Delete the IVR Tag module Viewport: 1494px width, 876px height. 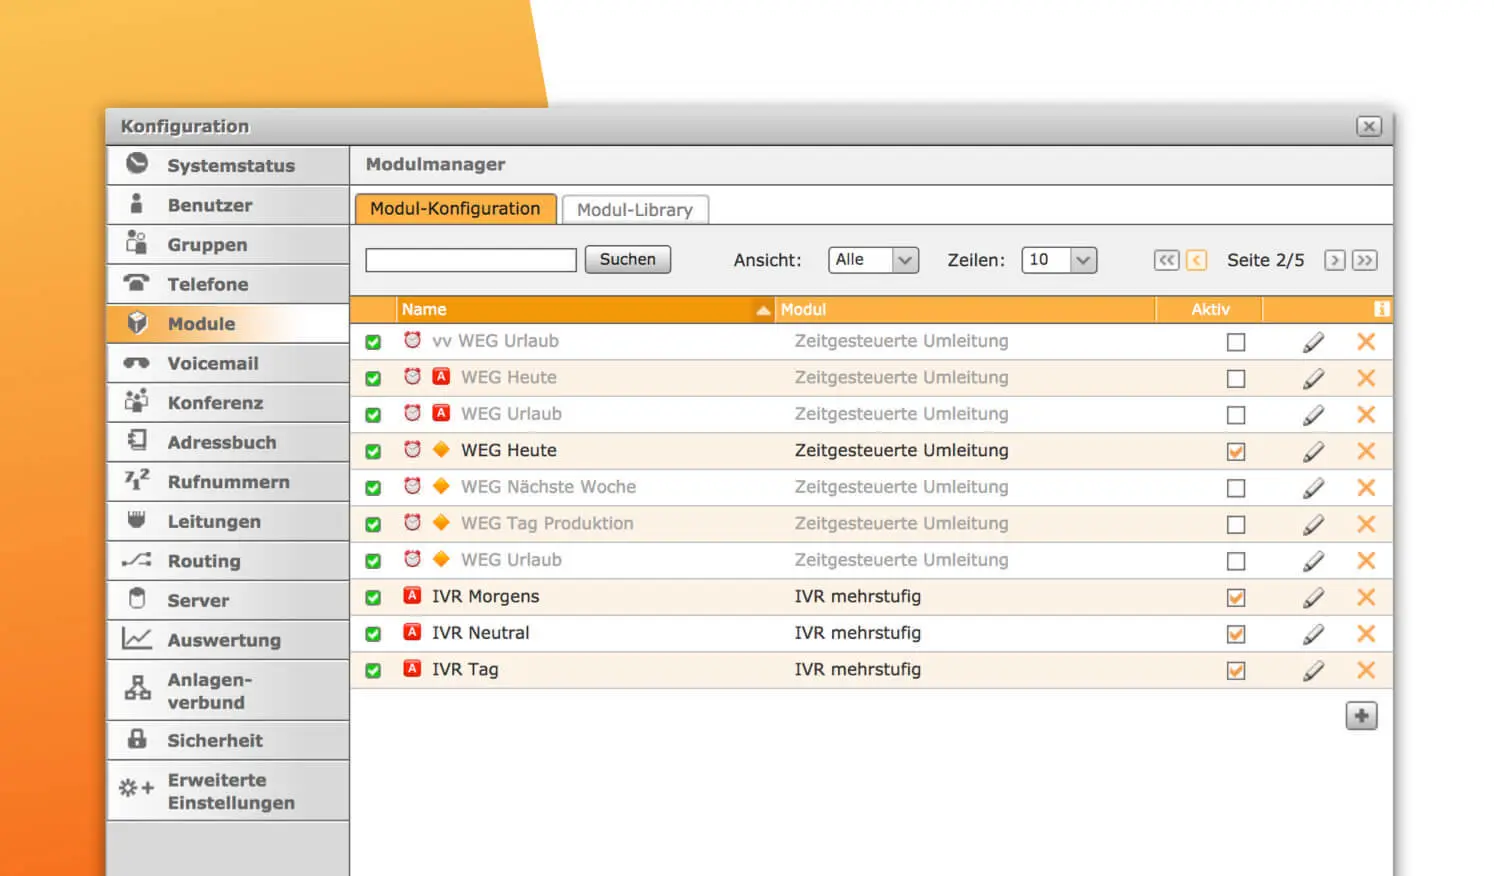(x=1366, y=671)
